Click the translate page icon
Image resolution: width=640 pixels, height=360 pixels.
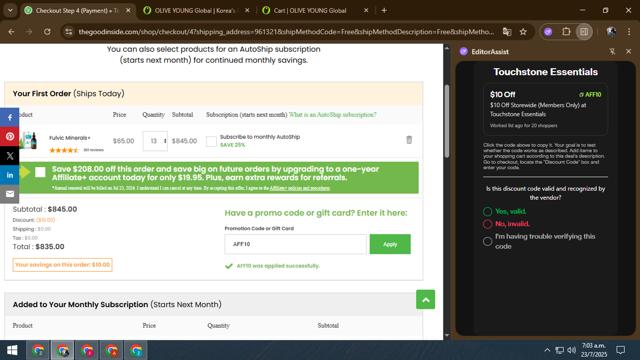(x=507, y=31)
